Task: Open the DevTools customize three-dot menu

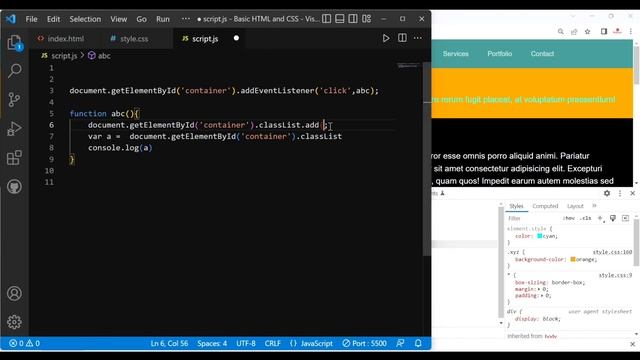Action: [620, 193]
